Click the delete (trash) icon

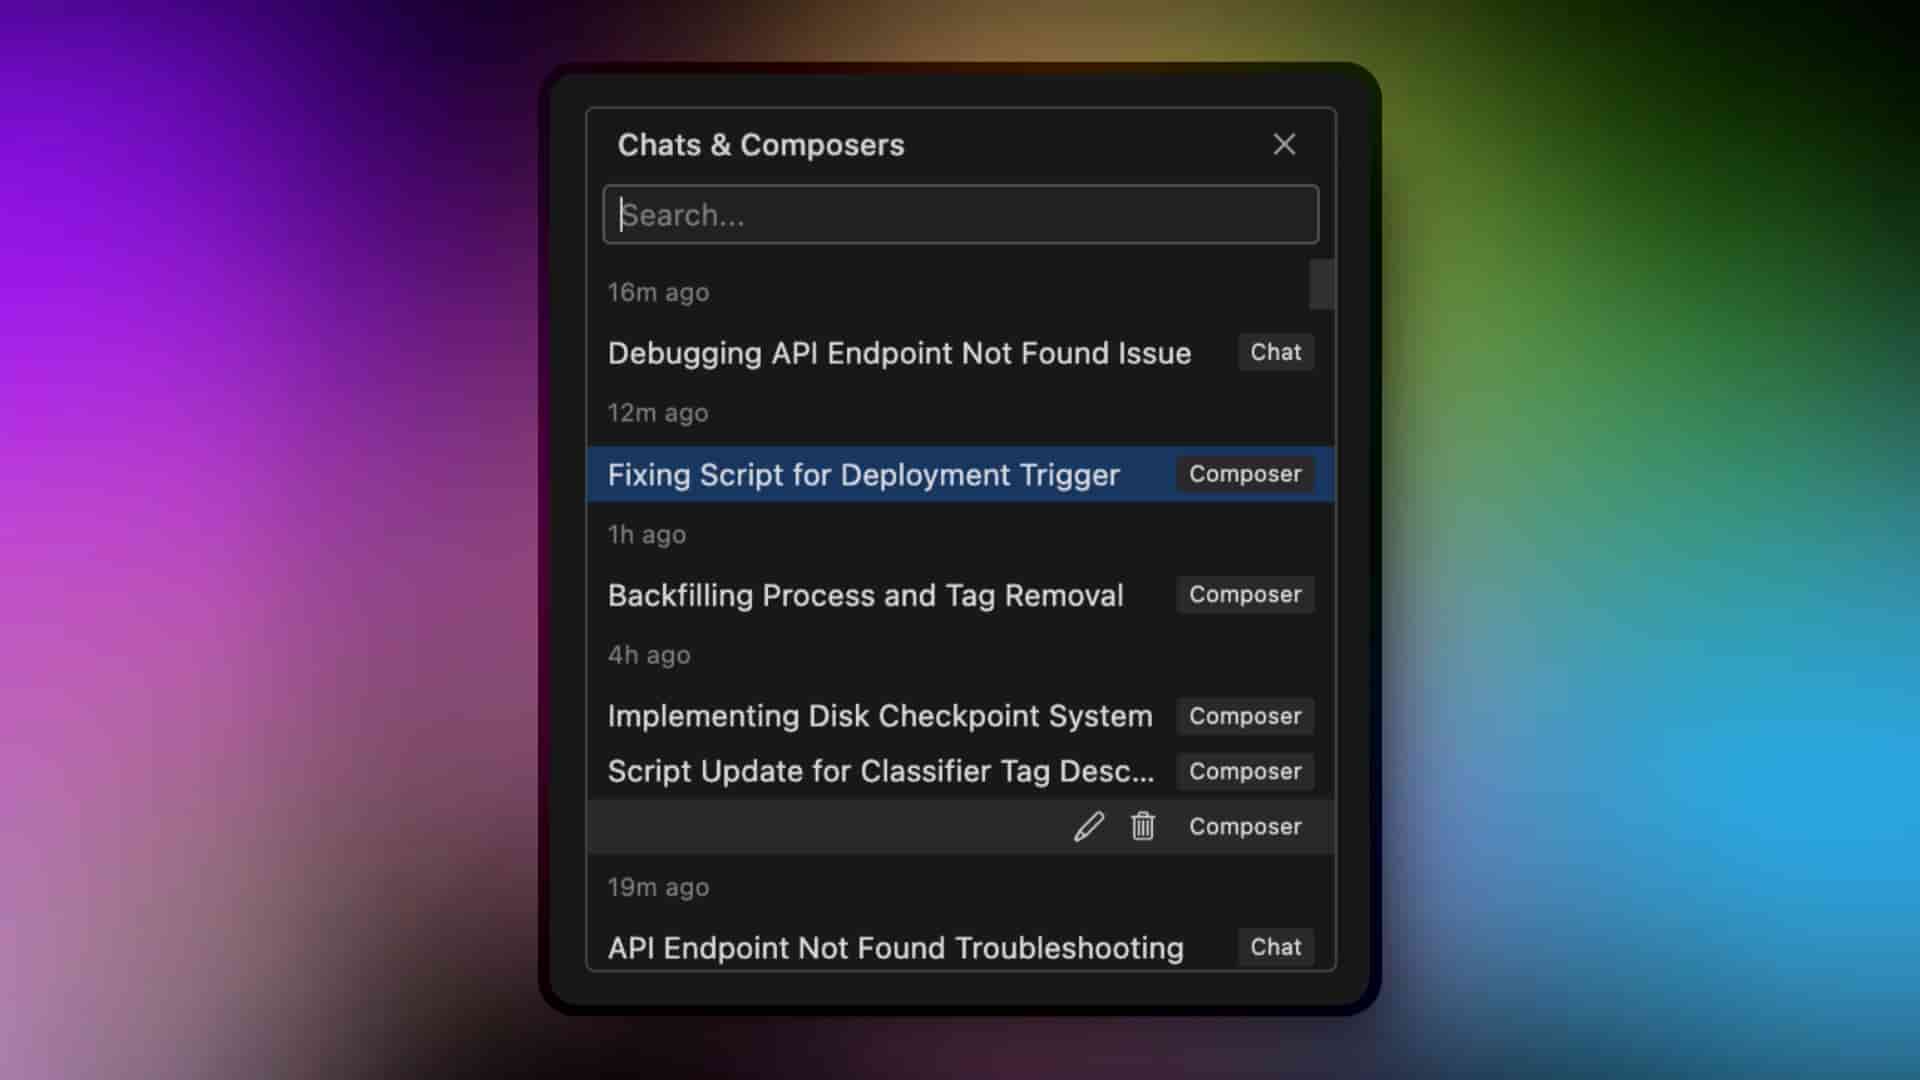click(x=1142, y=825)
